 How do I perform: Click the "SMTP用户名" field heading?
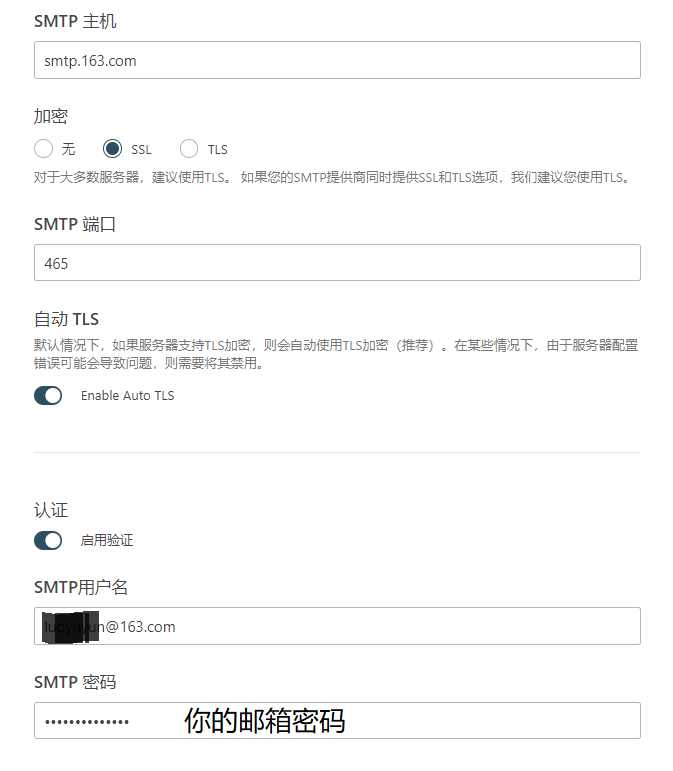coord(81,587)
